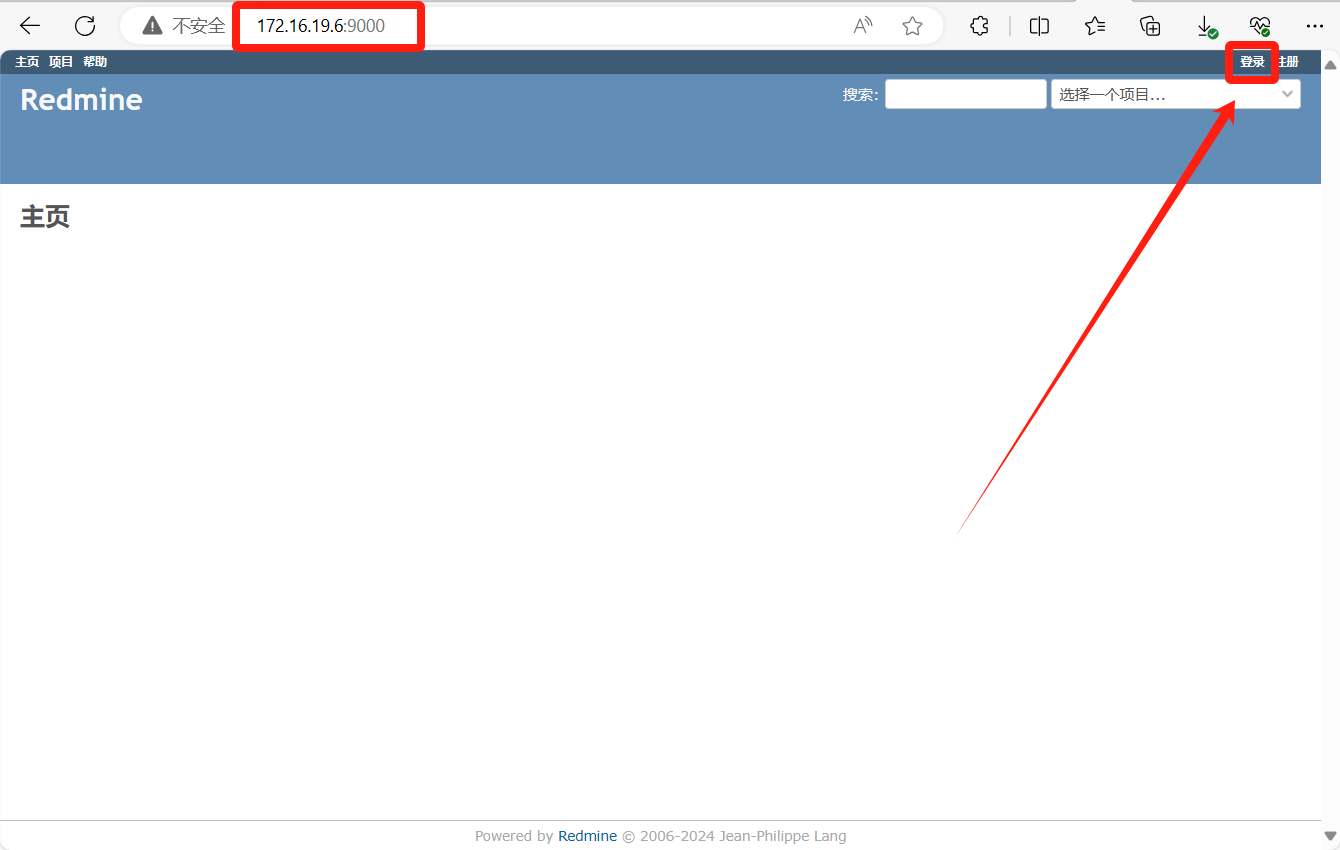The width and height of the screenshot is (1340, 850).
Task: Expand the 选择一个项目 dropdown
Action: 1175,95
